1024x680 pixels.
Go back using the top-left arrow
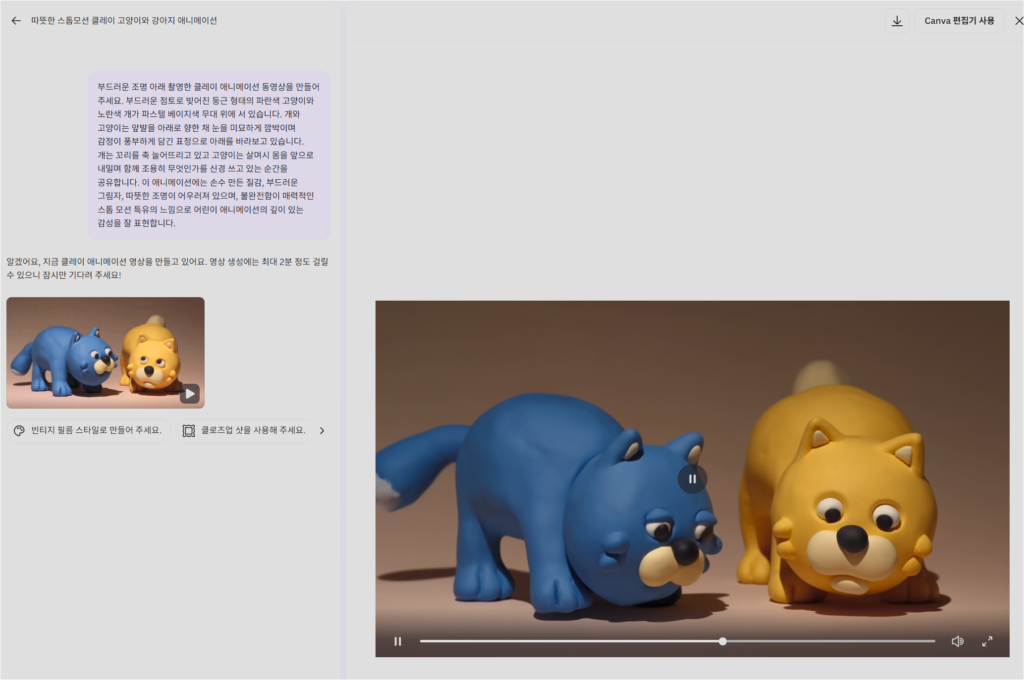point(16,20)
